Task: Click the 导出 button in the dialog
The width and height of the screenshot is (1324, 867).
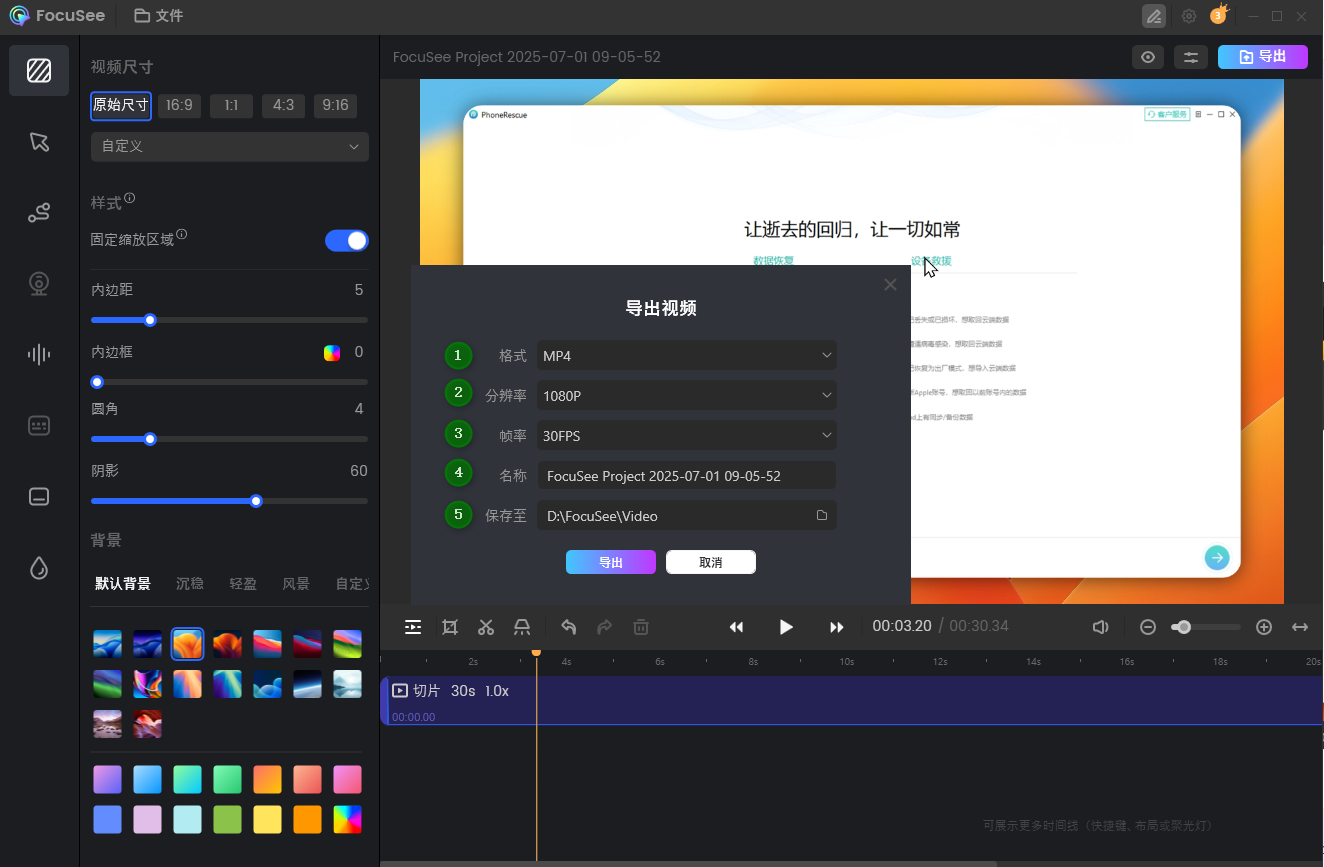Action: click(x=611, y=562)
